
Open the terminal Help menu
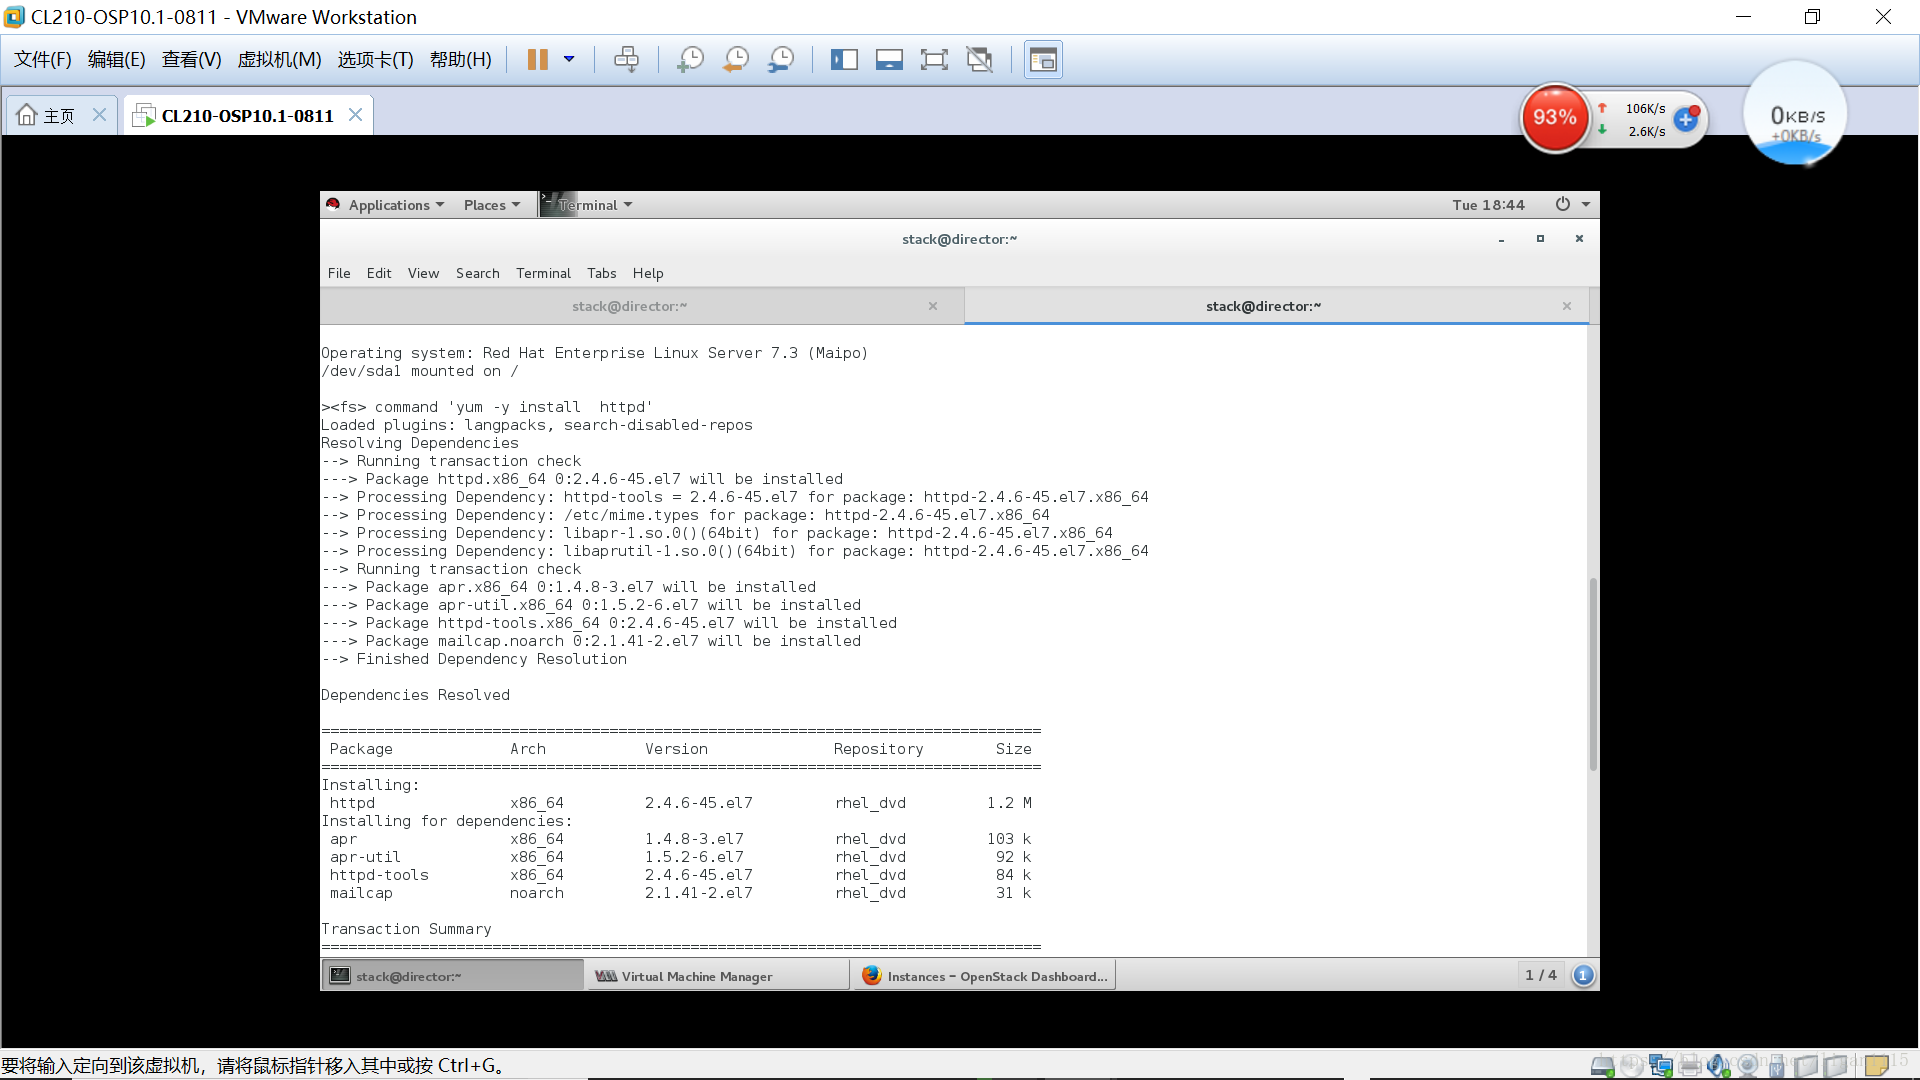click(648, 273)
